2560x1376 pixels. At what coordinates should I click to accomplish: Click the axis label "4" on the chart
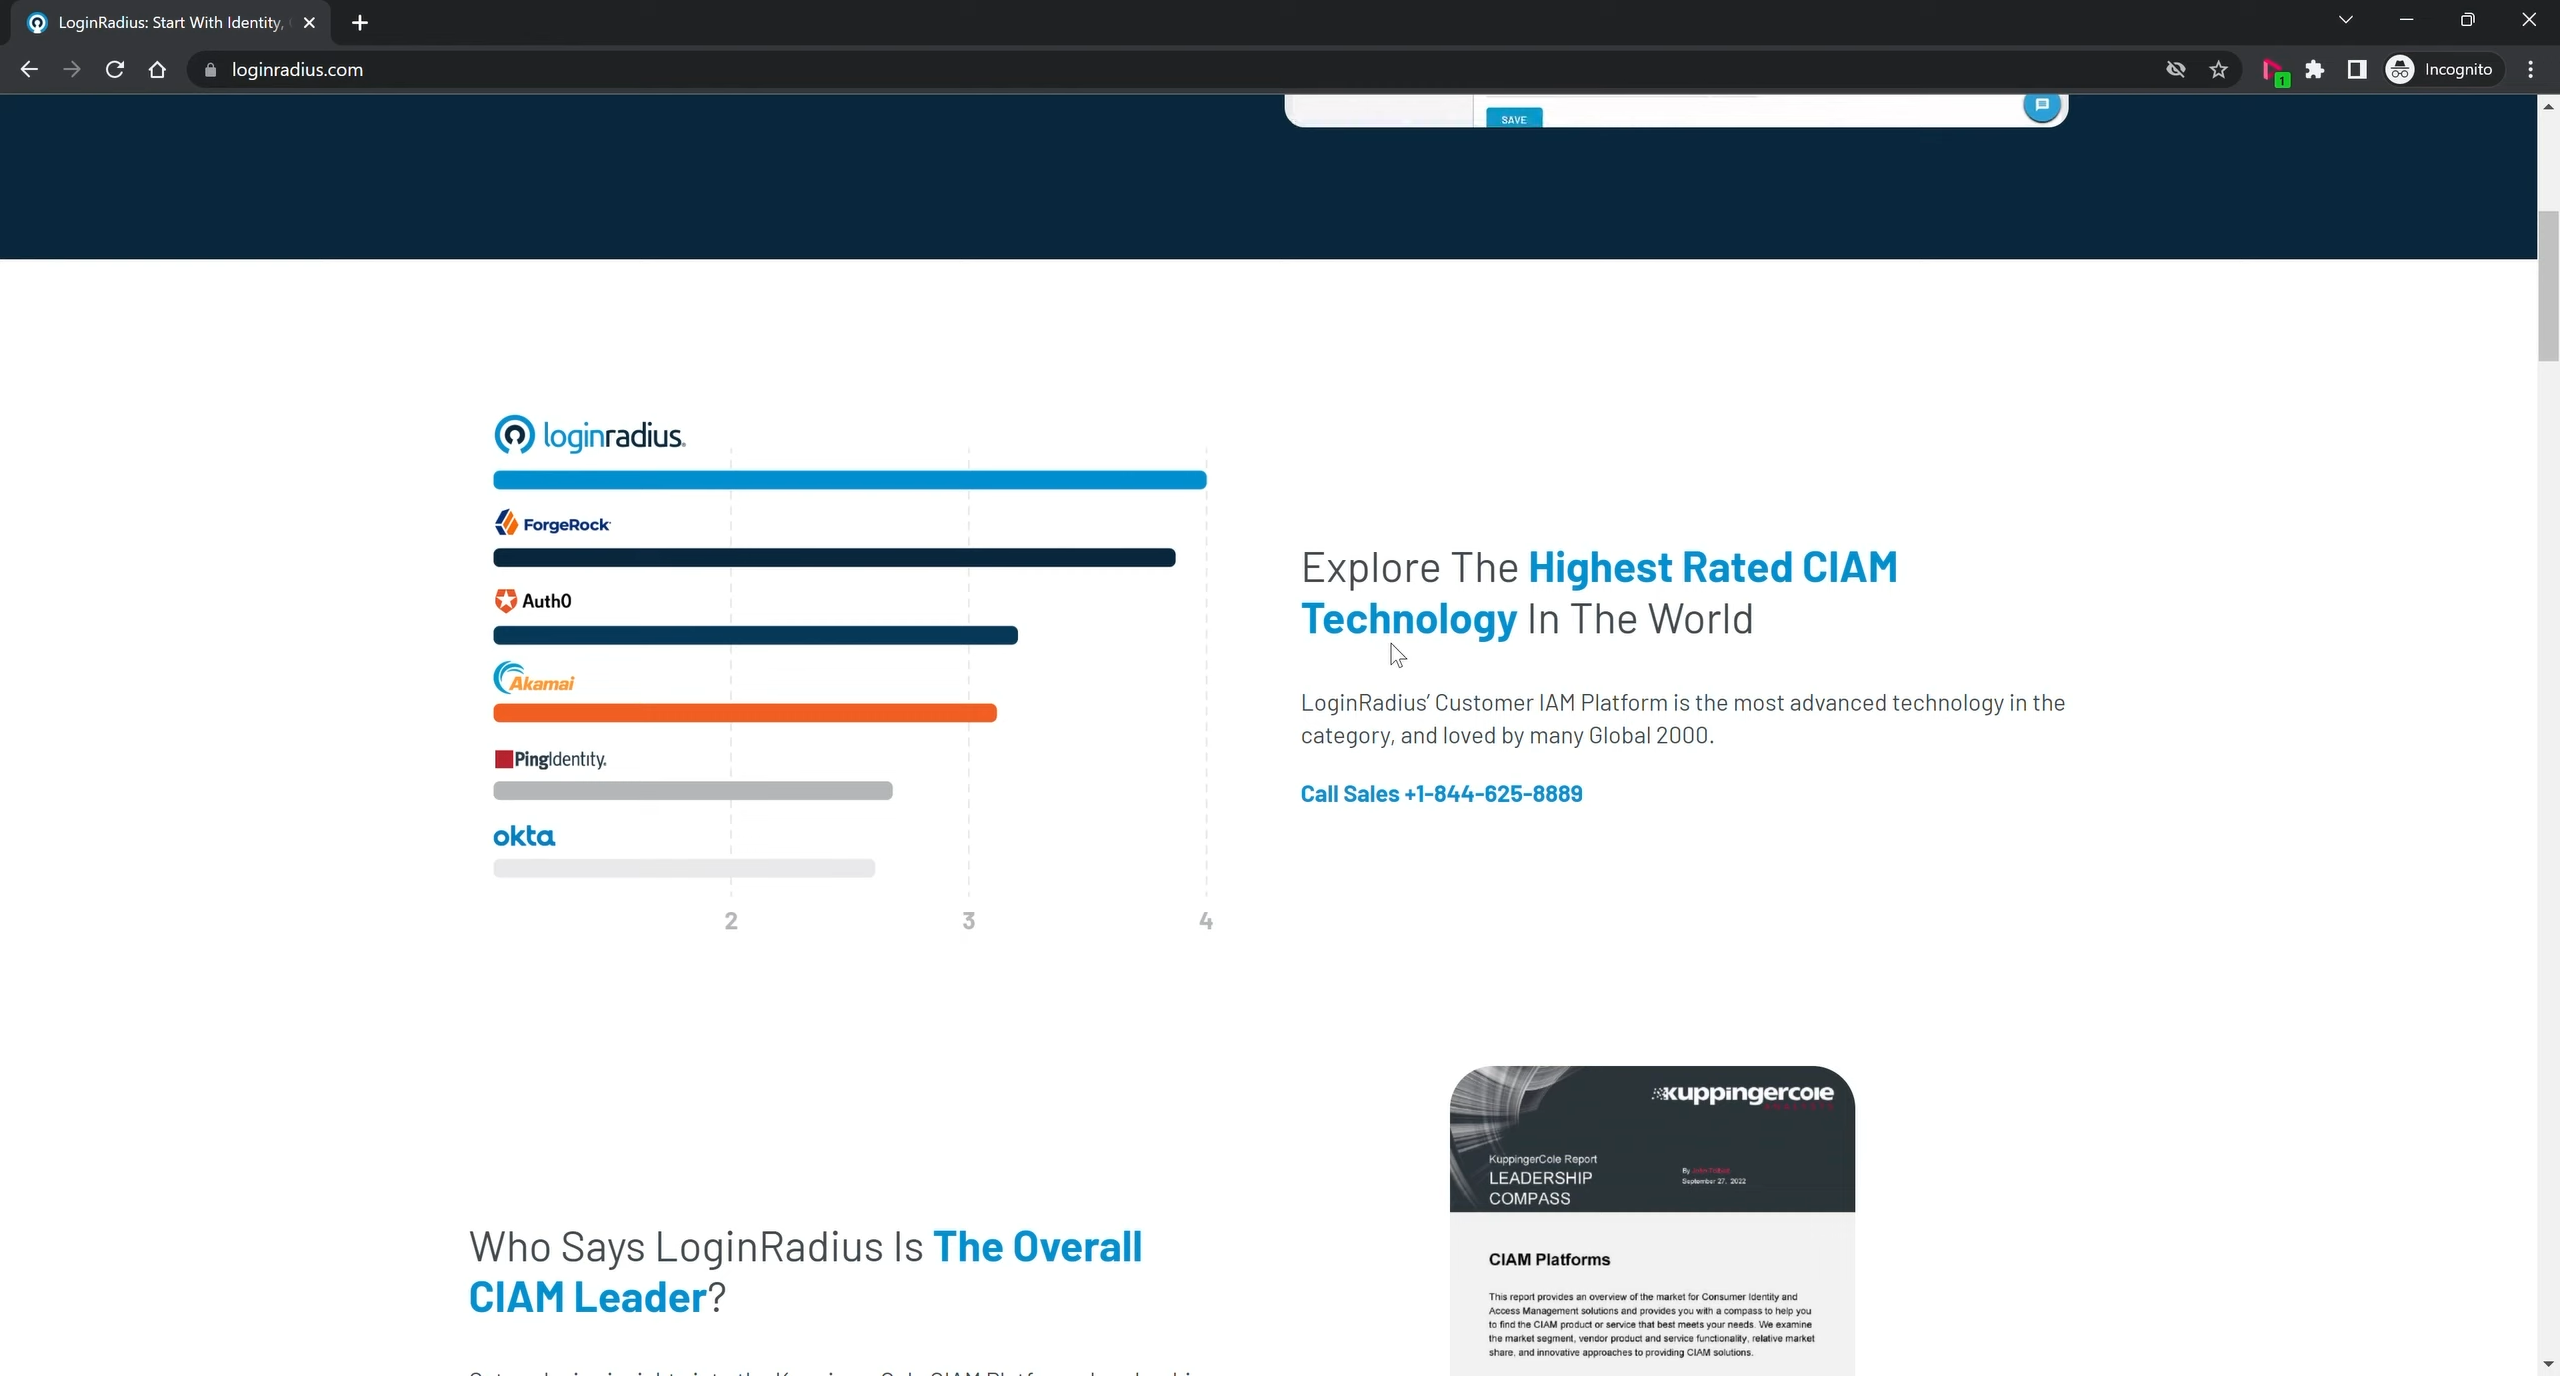tap(1206, 921)
